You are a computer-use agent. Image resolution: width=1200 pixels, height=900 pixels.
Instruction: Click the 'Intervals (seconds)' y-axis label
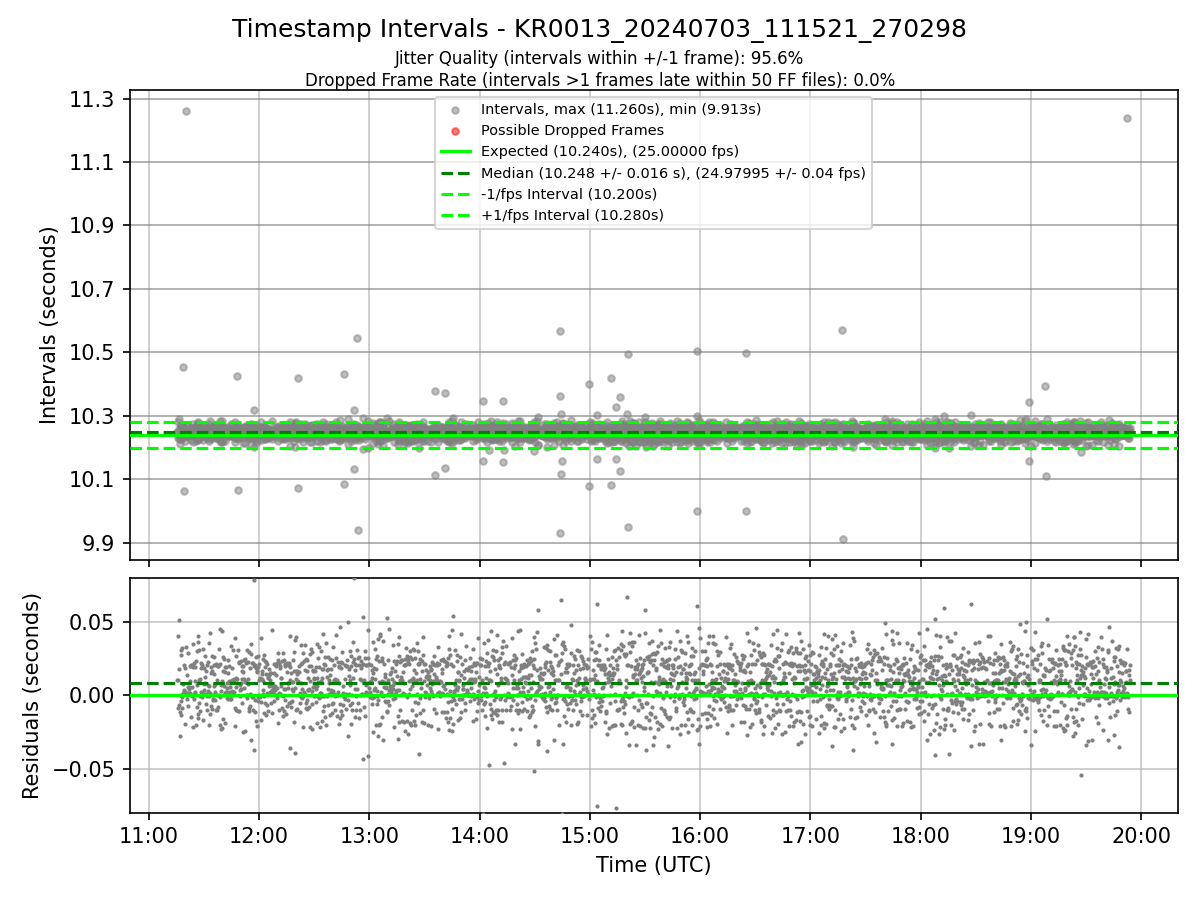coord(48,325)
